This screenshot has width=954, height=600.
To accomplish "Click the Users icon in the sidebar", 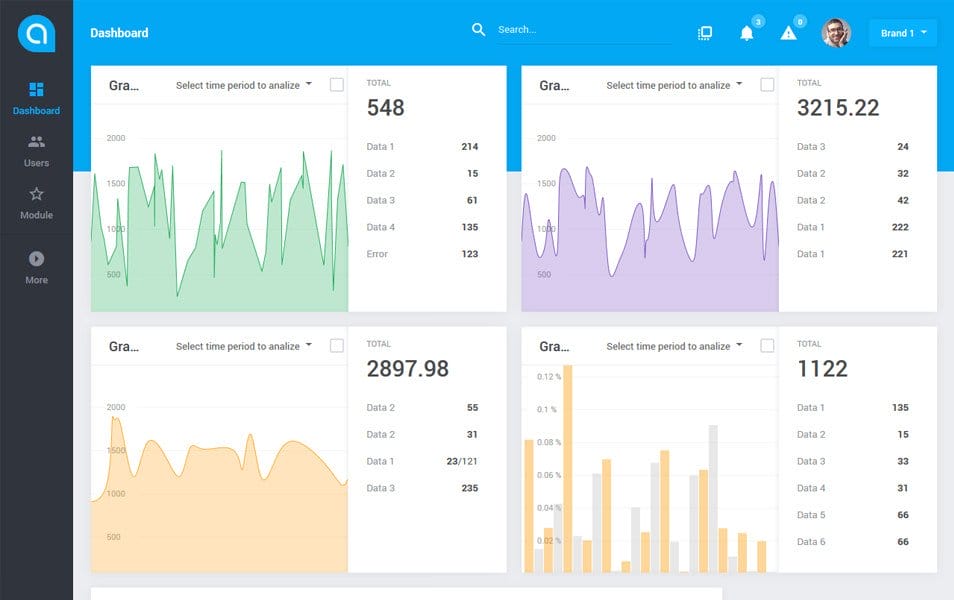I will coord(36,142).
